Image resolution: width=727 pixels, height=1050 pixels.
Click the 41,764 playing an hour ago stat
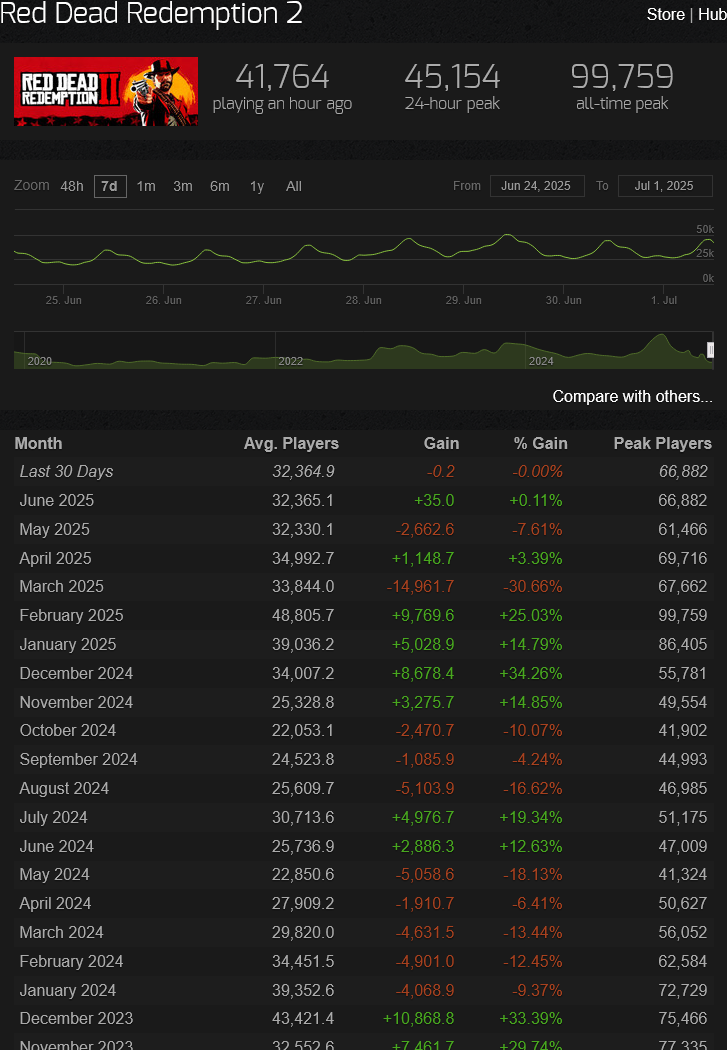[x=282, y=87]
